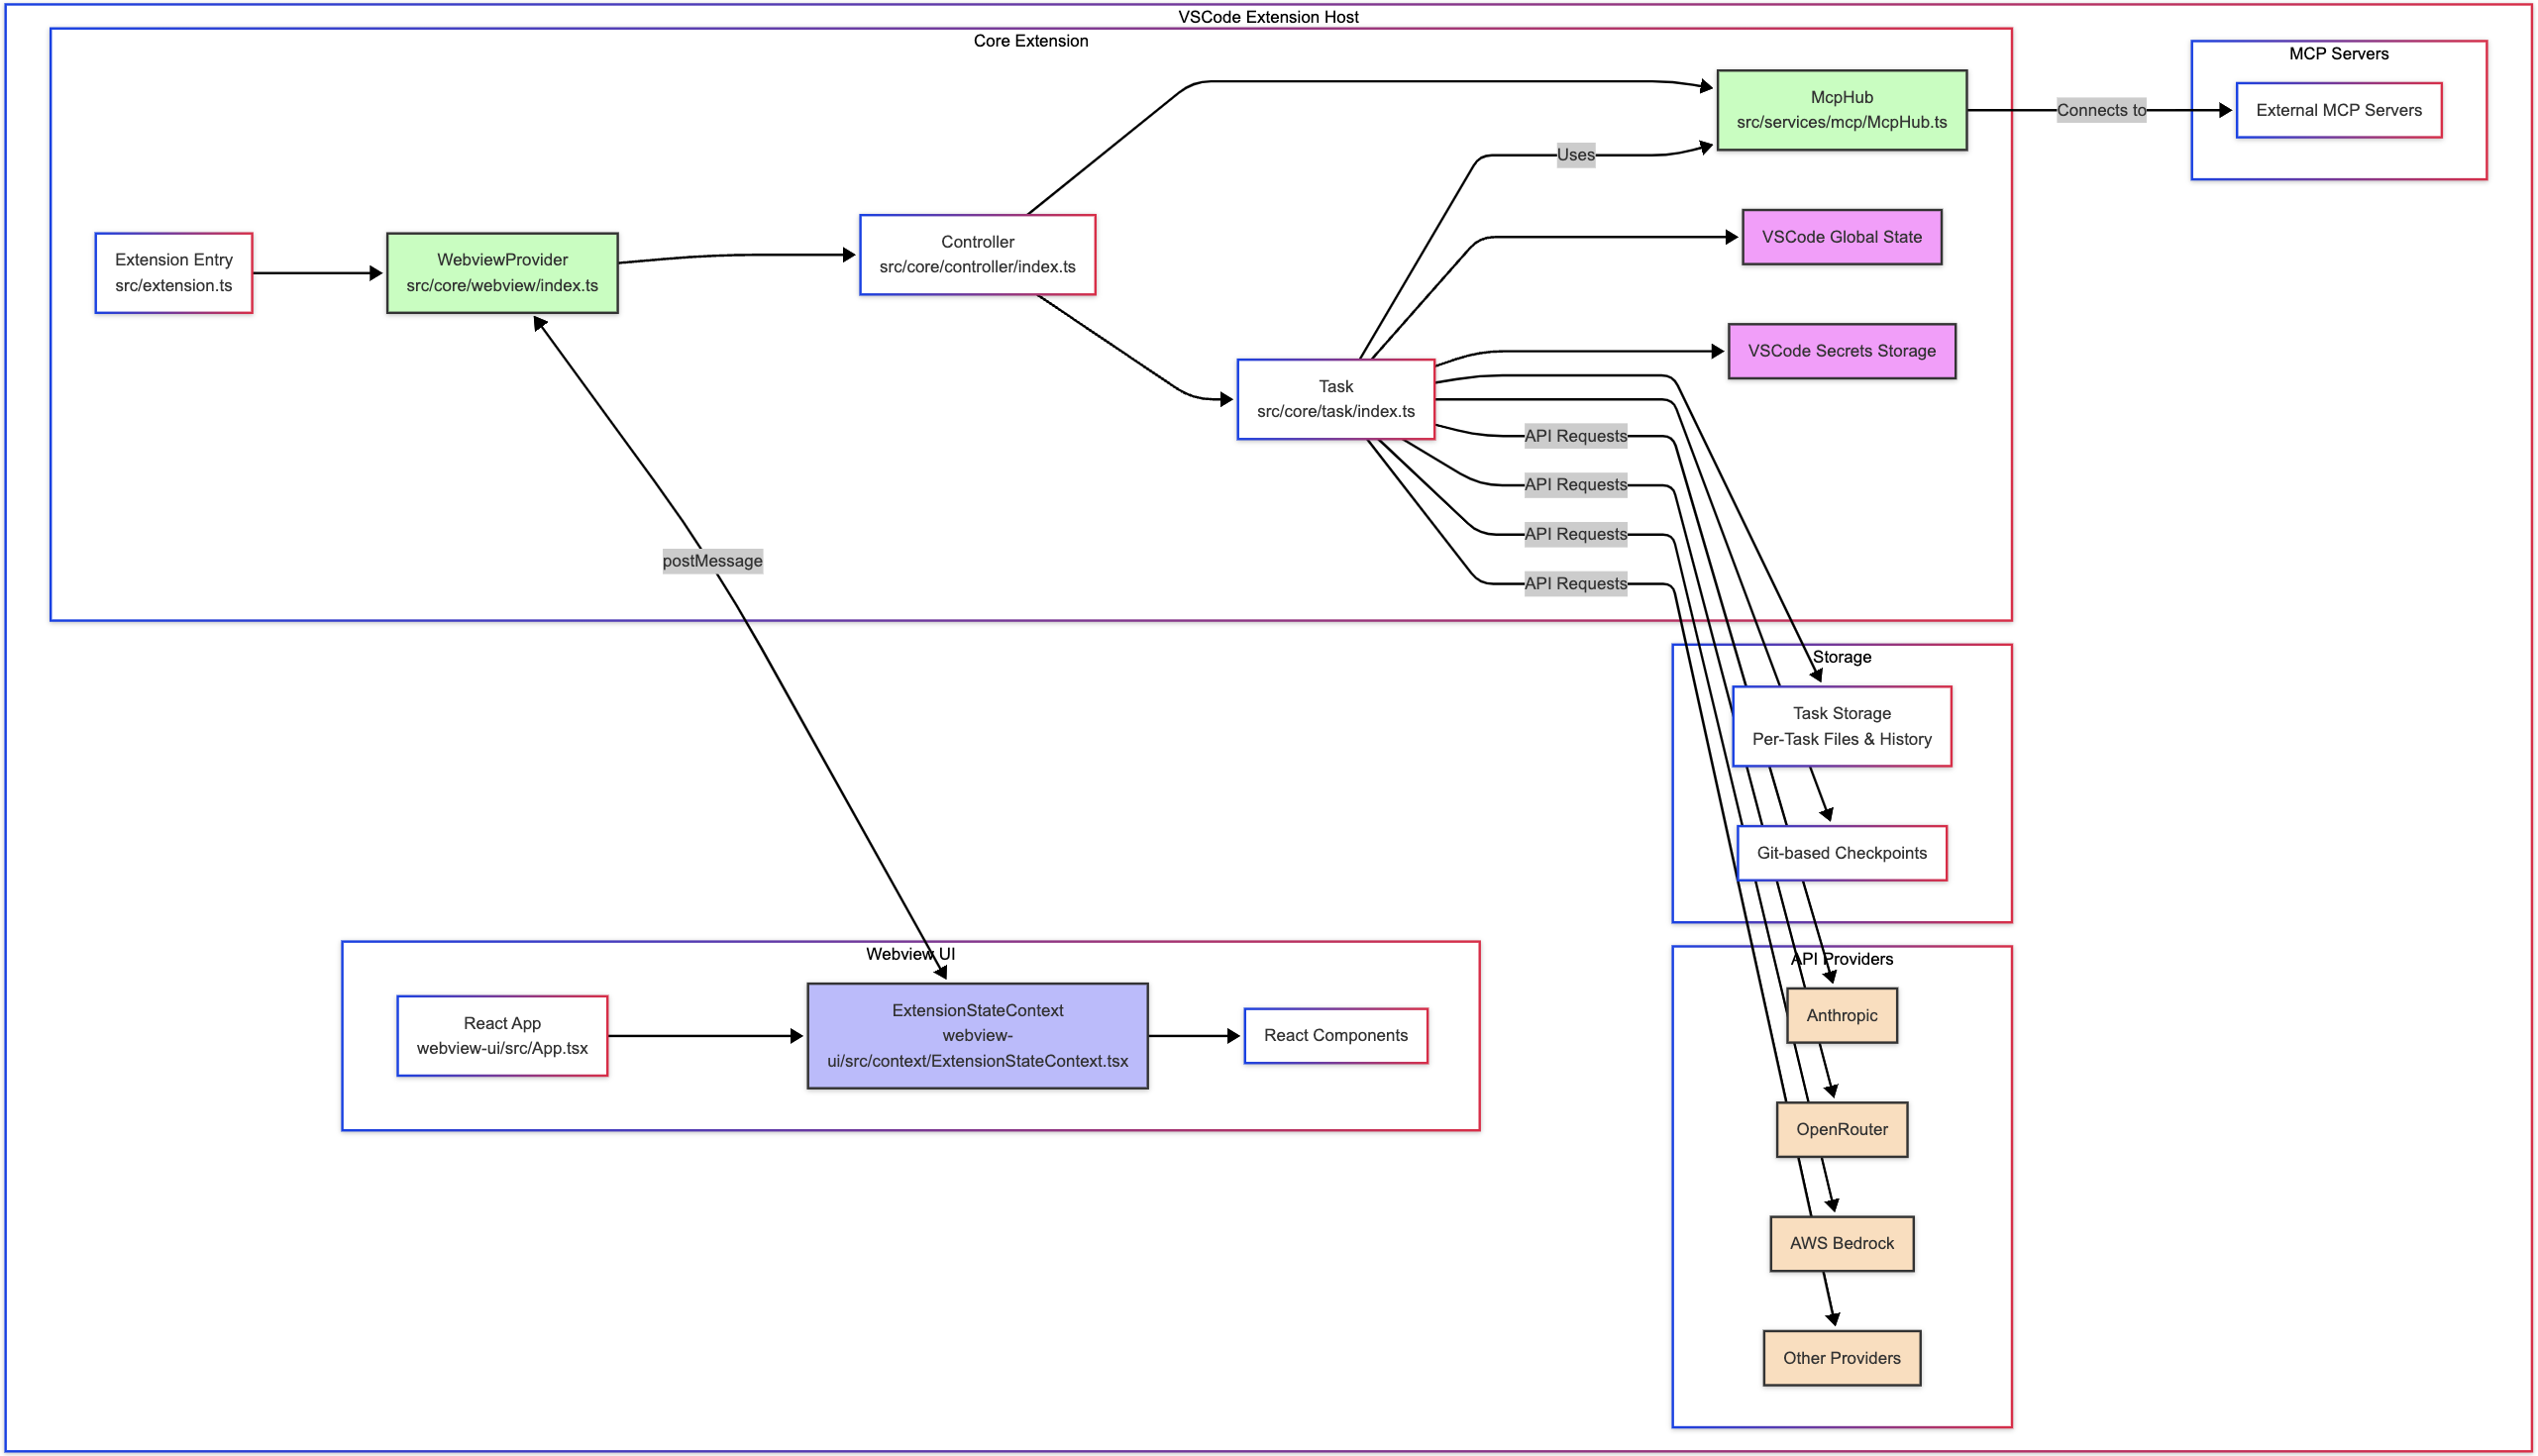The height and width of the screenshot is (1456, 2538).
Task: Select the Task src/core/task/index.ts node
Action: click(x=1335, y=399)
